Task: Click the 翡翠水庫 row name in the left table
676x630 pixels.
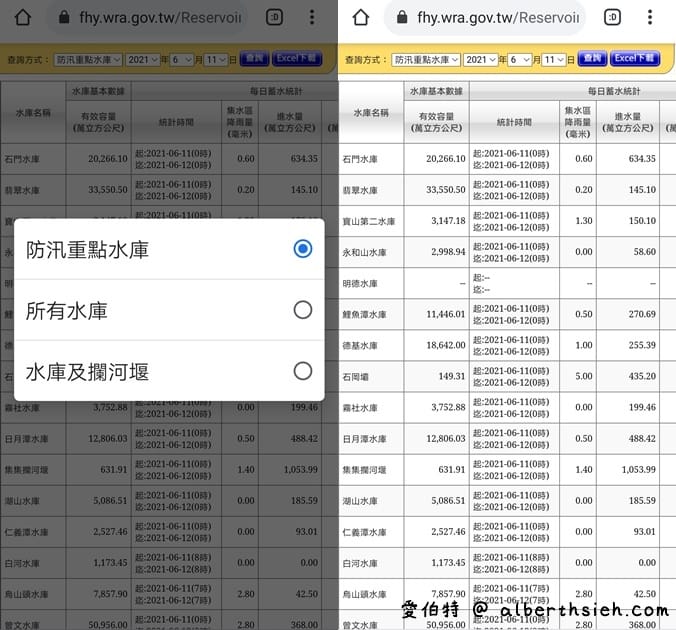Action: [x=22, y=190]
